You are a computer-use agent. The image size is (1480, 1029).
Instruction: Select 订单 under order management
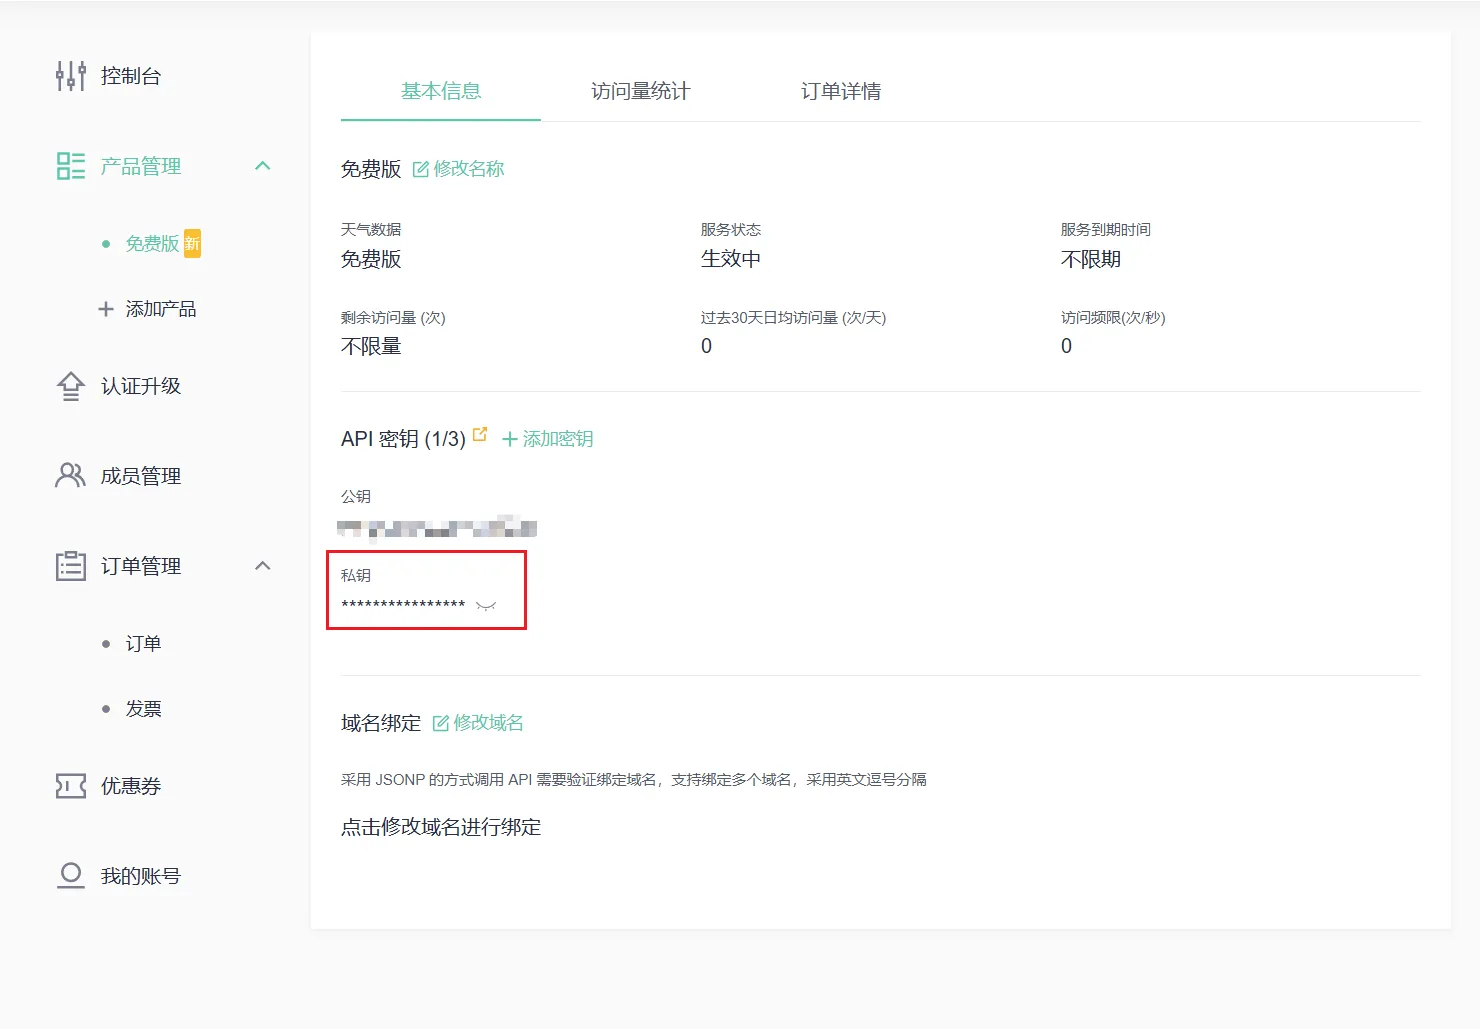pyautogui.click(x=143, y=643)
